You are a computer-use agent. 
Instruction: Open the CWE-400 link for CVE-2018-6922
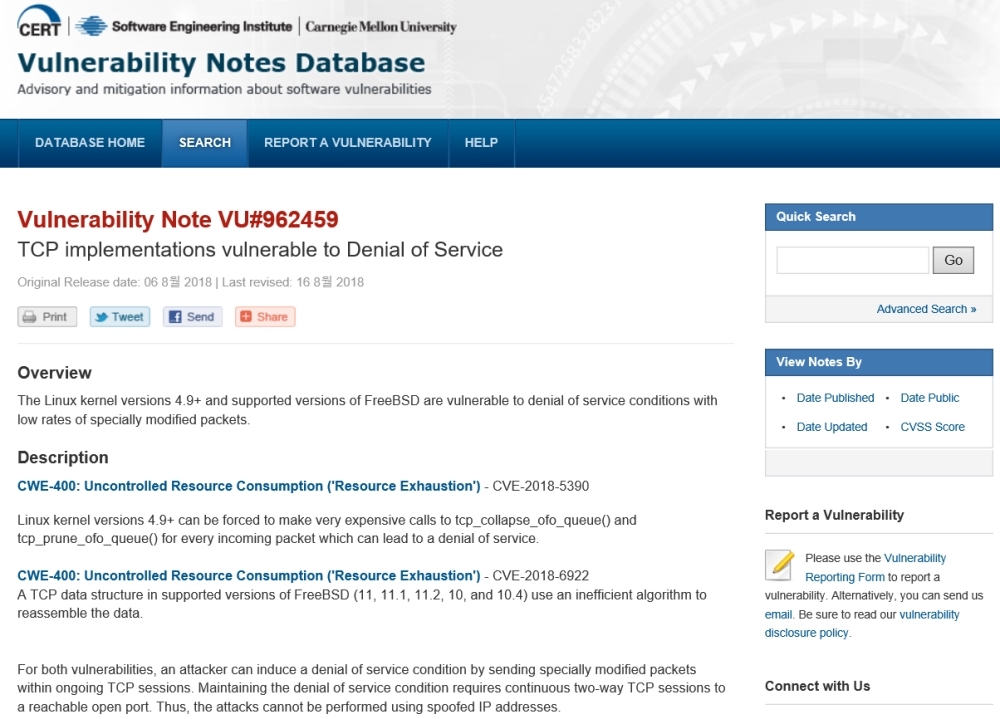coord(249,575)
